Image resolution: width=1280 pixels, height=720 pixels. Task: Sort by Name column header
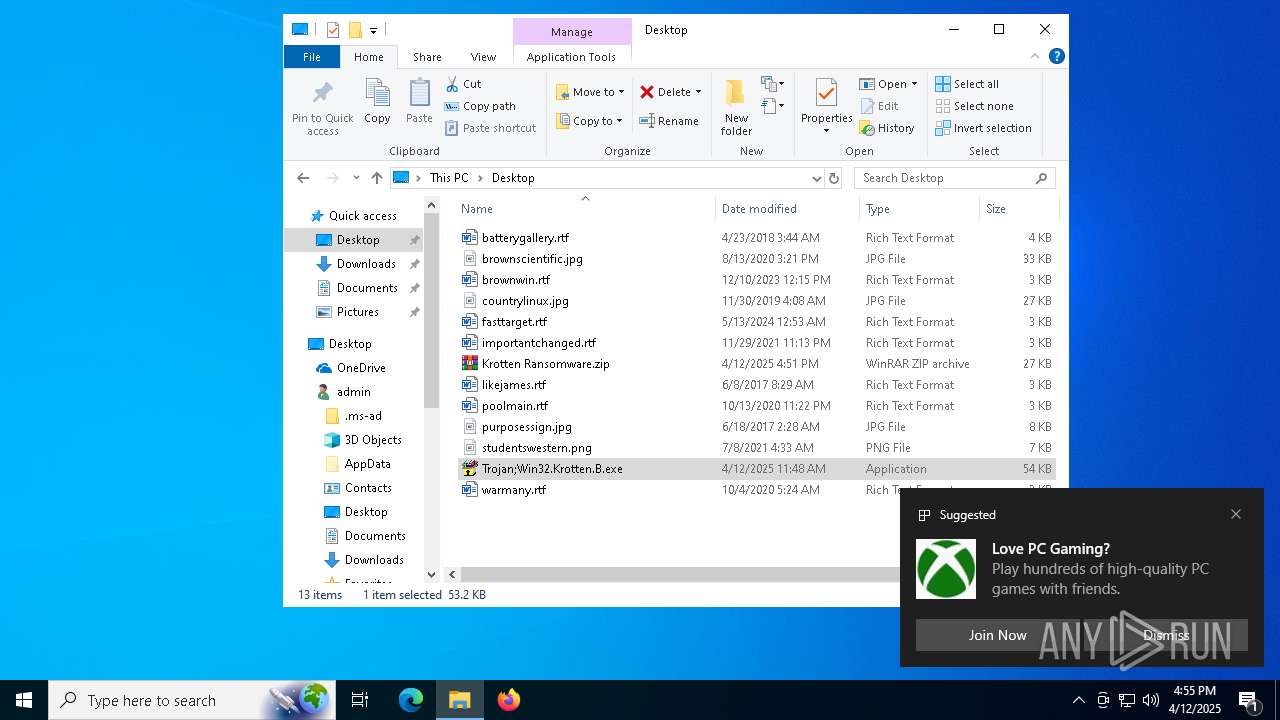point(585,209)
